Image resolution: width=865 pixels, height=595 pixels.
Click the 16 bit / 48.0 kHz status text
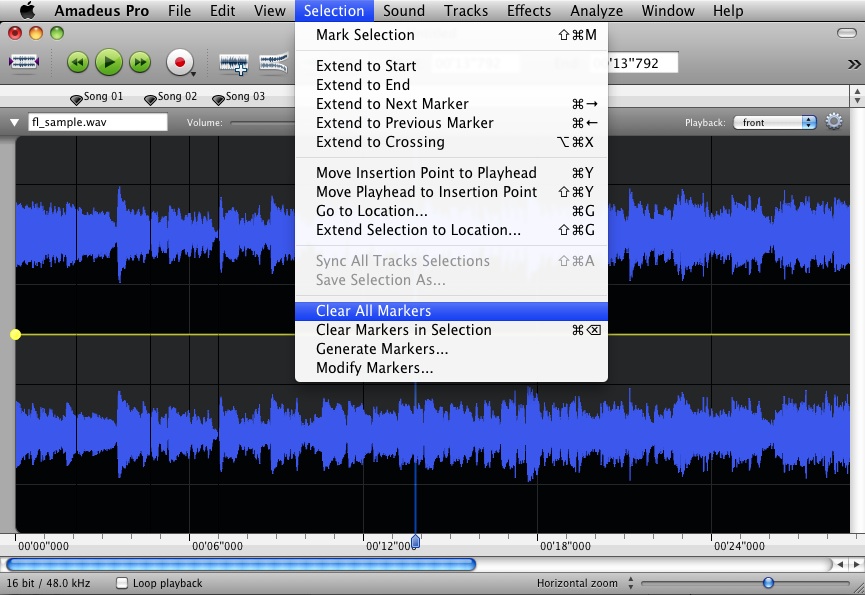49,583
